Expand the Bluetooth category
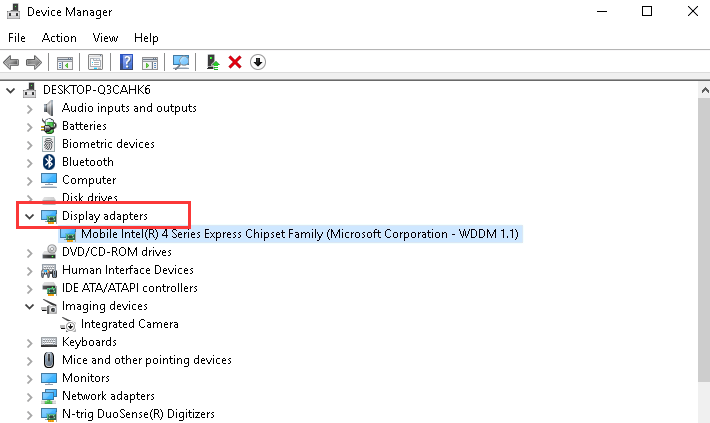 click(x=29, y=162)
